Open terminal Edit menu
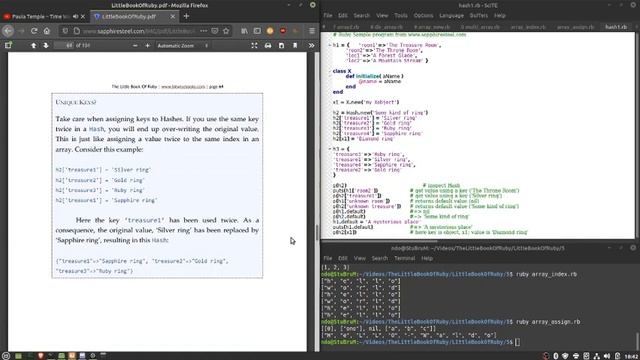 coord(343,258)
